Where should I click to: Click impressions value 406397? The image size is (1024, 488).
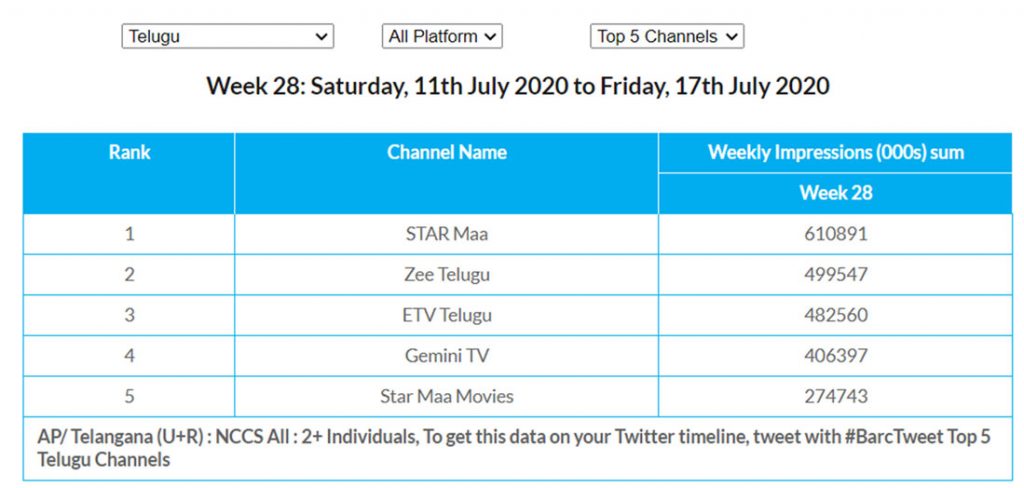point(835,356)
